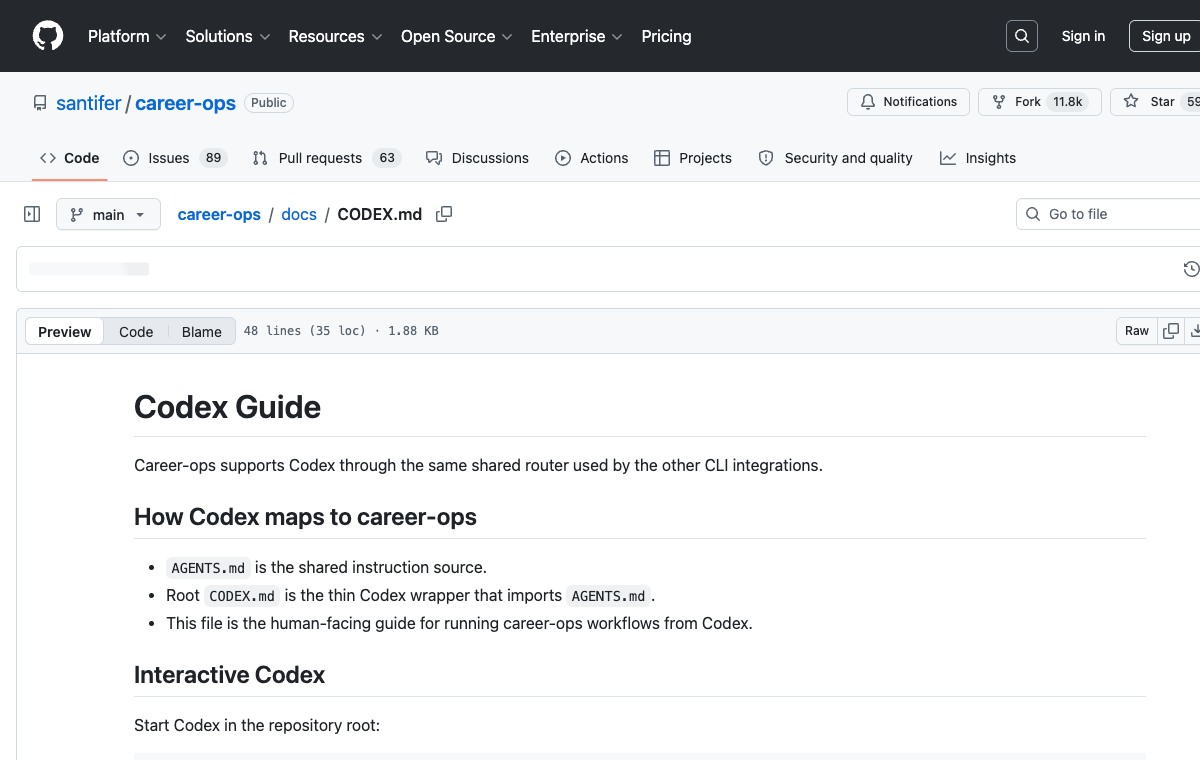The width and height of the screenshot is (1200, 760).
Task: Open the main branch selector dropdown
Action: coord(108,214)
